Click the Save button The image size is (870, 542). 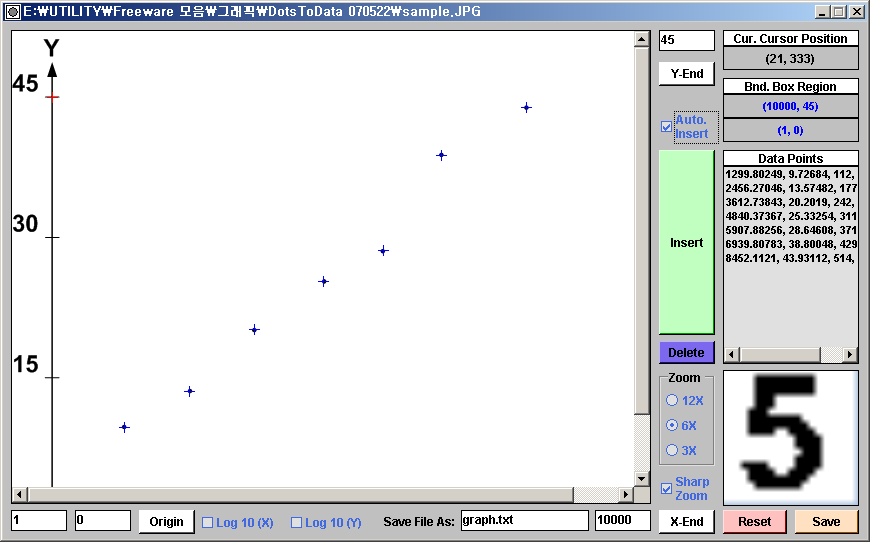pos(826,521)
